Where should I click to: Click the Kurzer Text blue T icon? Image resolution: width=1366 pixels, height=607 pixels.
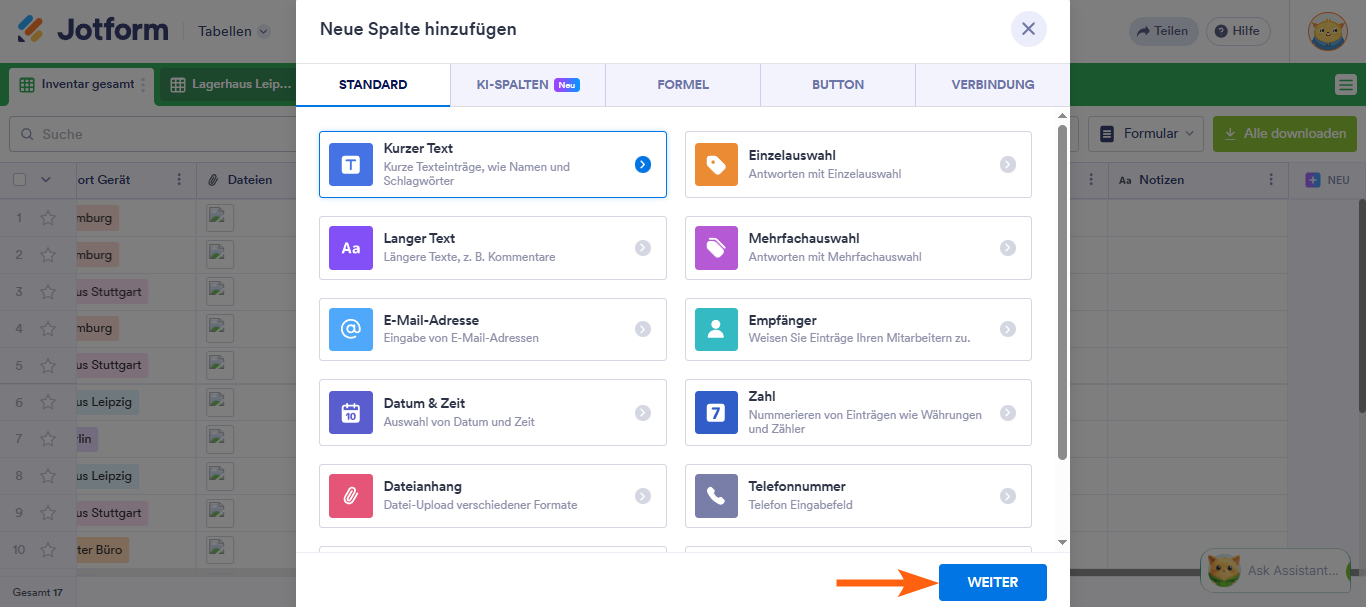pos(350,164)
